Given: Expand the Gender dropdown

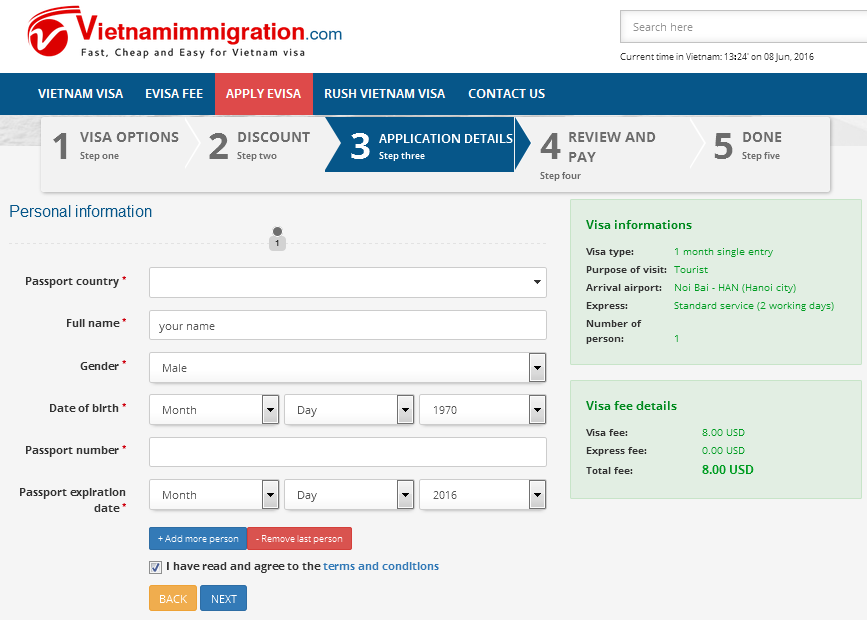Looking at the screenshot, I should tap(347, 368).
